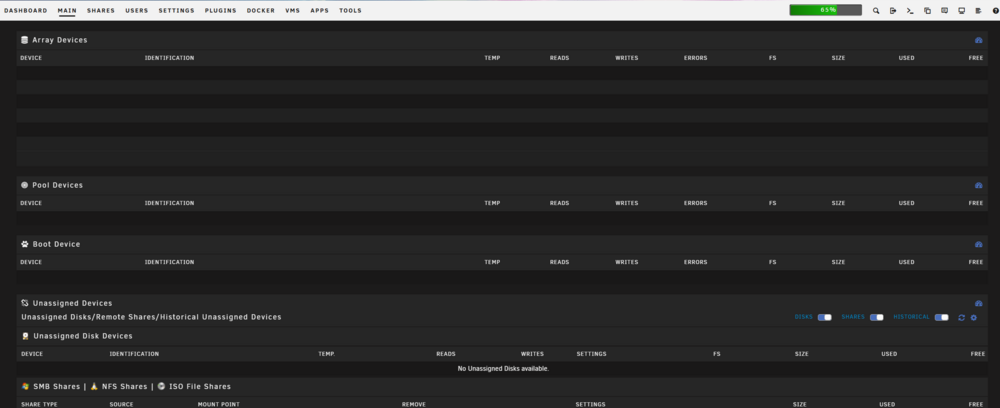Open the Apps menu

320,11
